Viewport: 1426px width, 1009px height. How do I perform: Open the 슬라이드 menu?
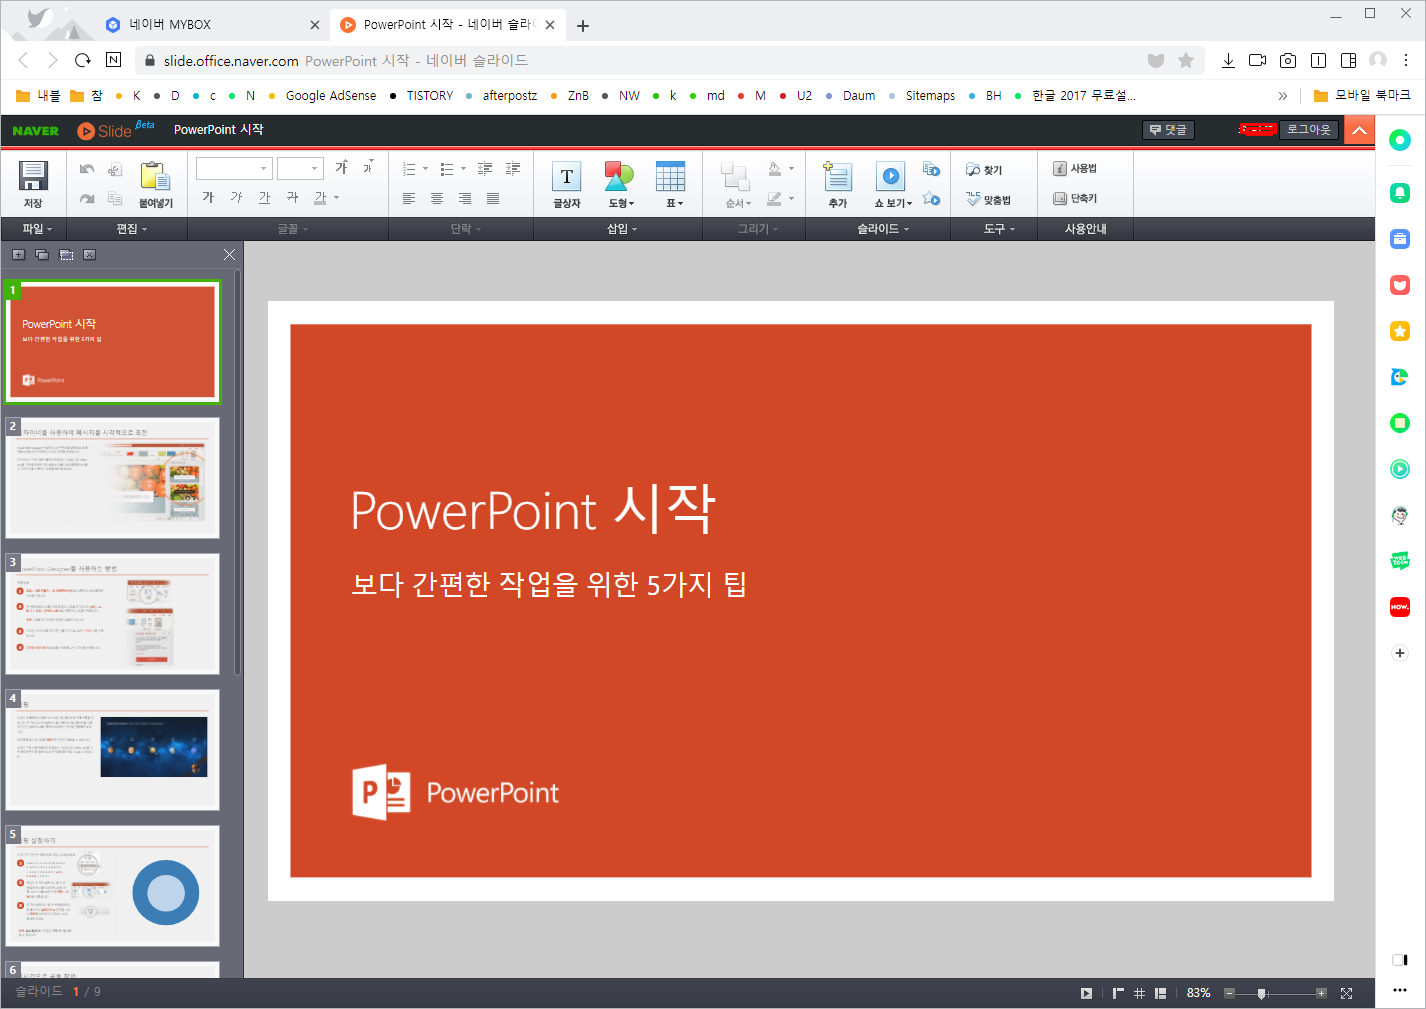pos(882,229)
